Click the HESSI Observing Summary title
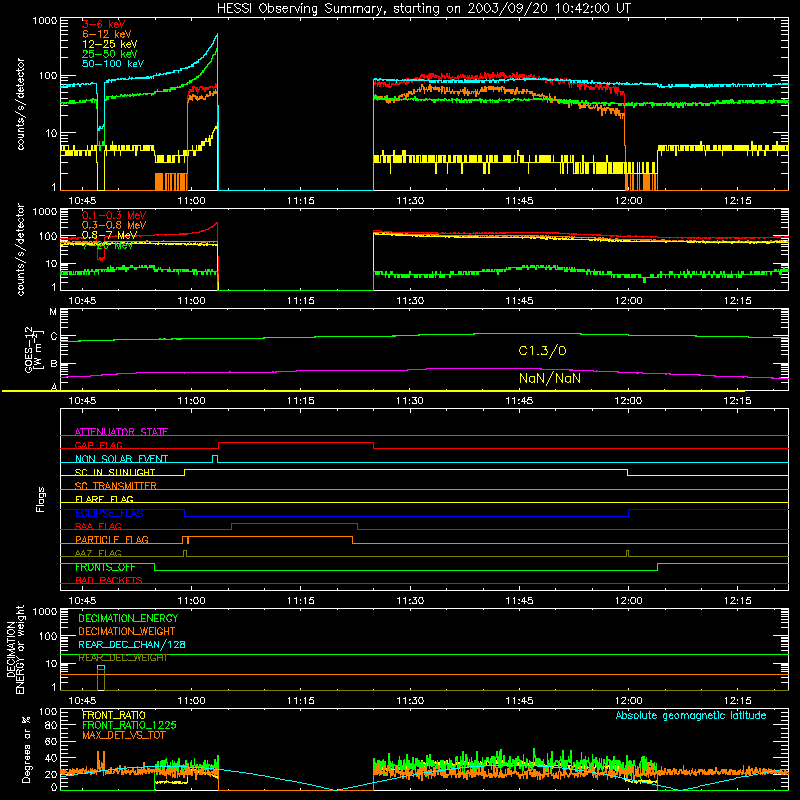Screen dimensions: 800x800 [423, 9]
